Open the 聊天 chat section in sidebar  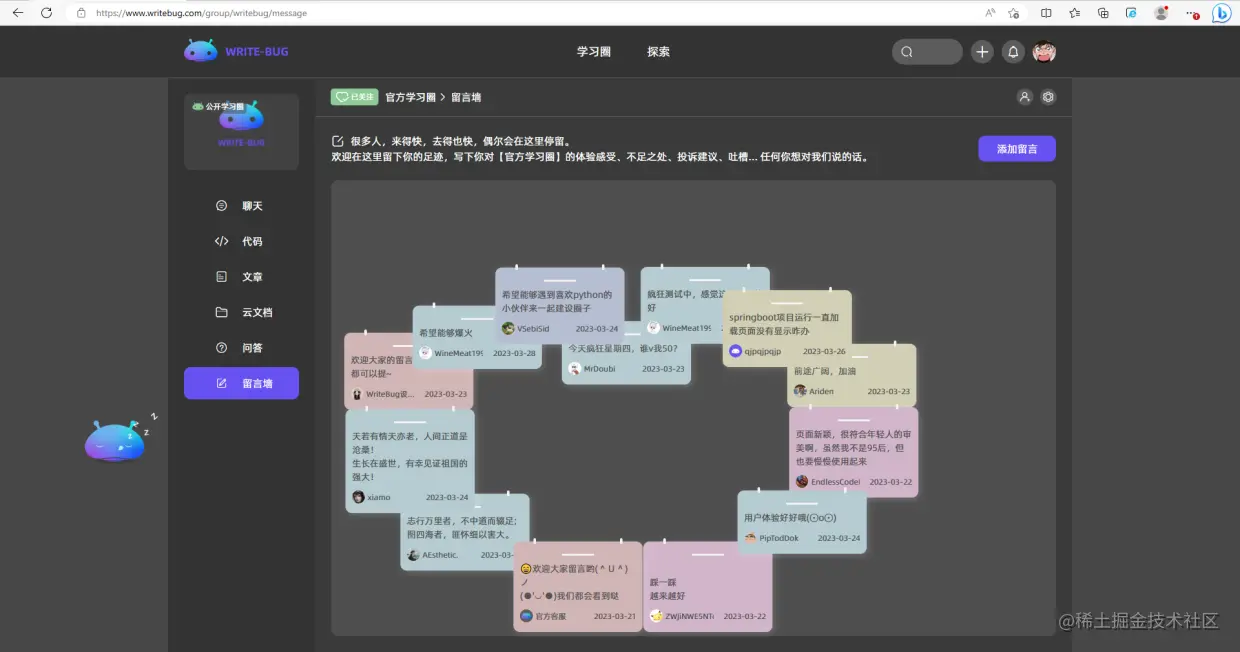241,205
